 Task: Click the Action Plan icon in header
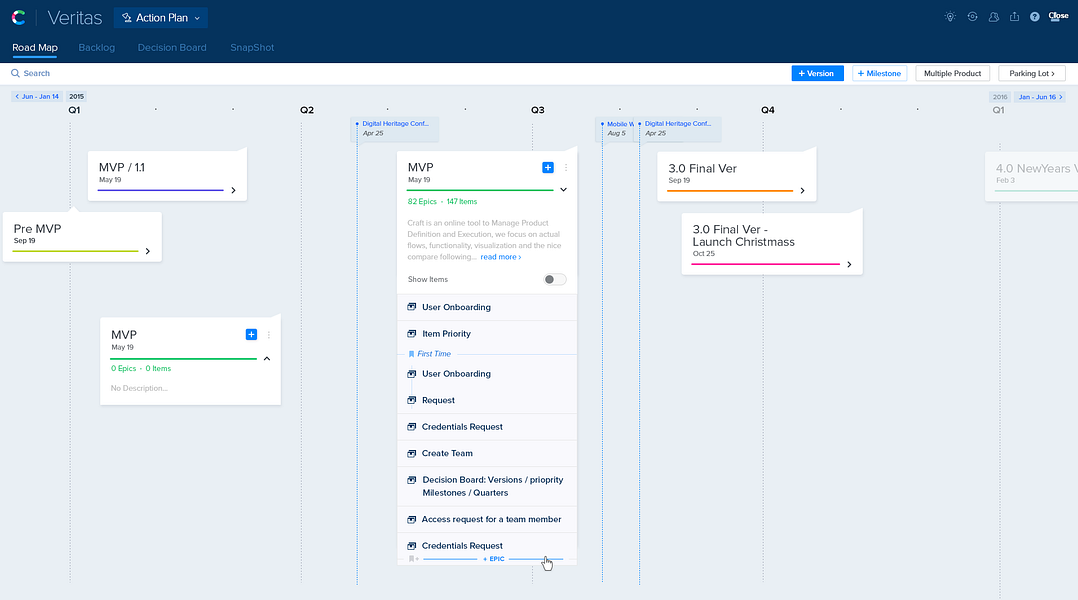pyautogui.click(x=126, y=18)
